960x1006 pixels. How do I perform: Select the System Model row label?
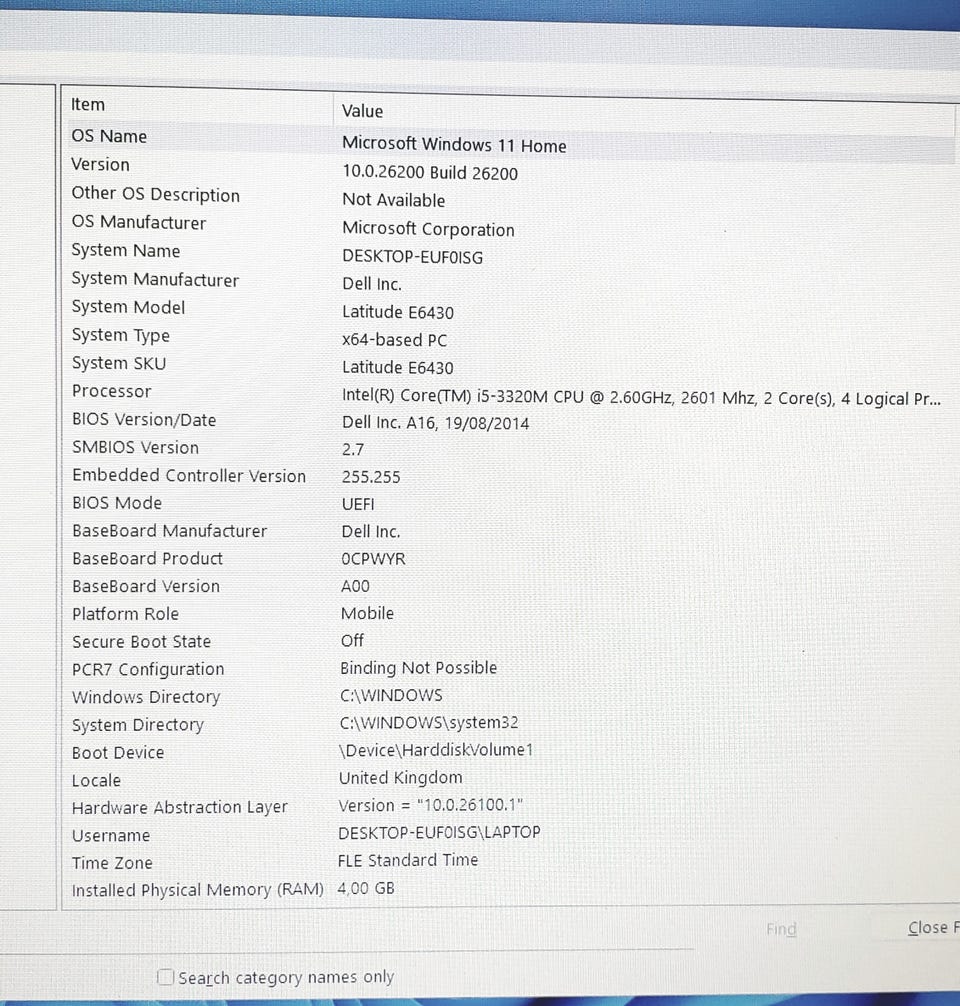tap(128, 307)
